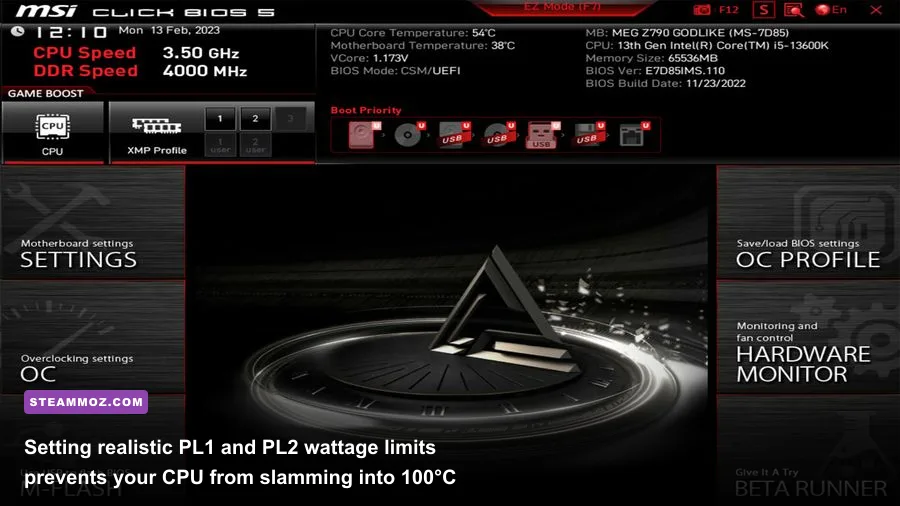Select XMP user profile 2
The width and height of the screenshot is (900, 506).
(x=255, y=145)
